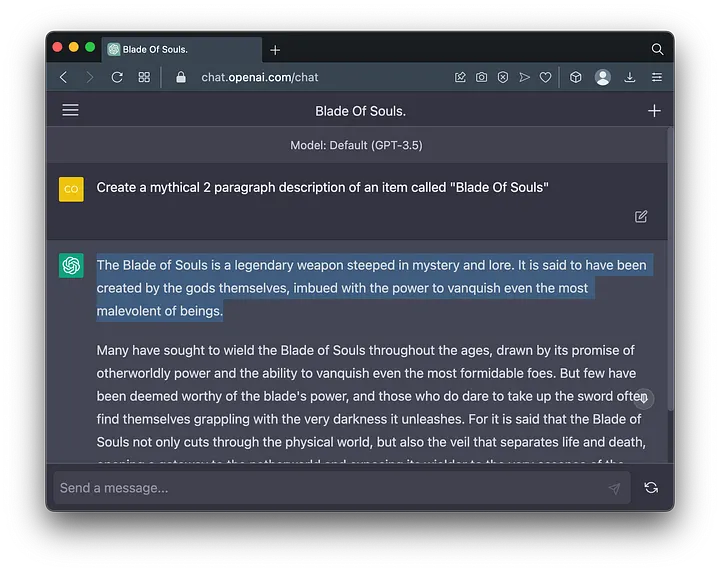The height and width of the screenshot is (572, 720).
Task: Open the ChatGPT sidebar hamburger menu
Action: point(70,110)
